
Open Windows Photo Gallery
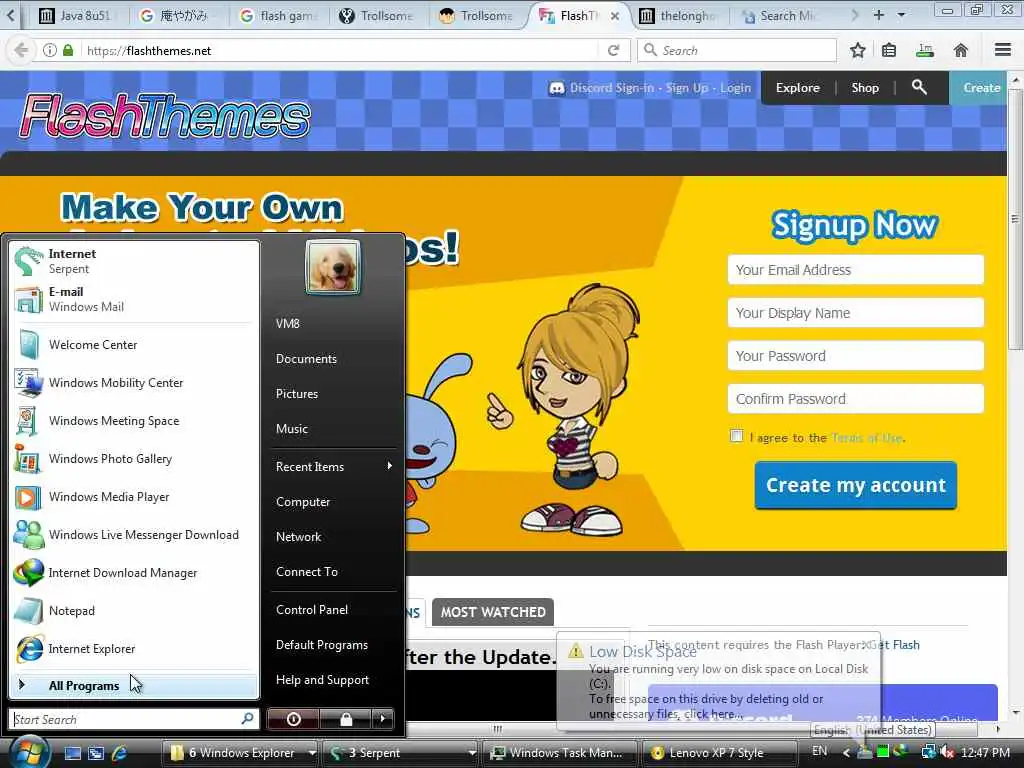click(134, 458)
